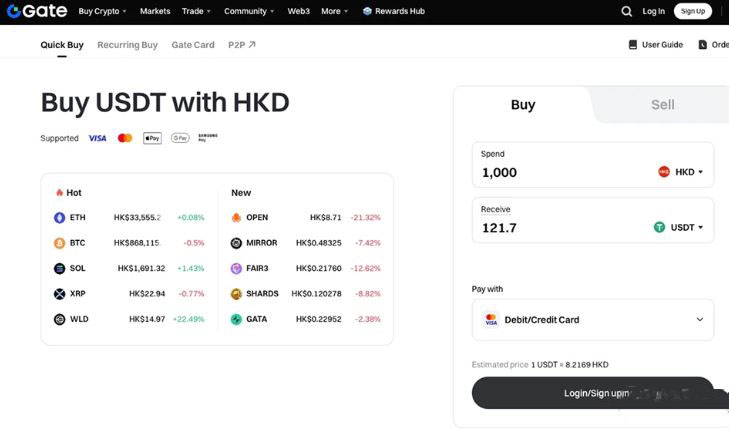Open the HKD currency dropdown

pos(681,172)
